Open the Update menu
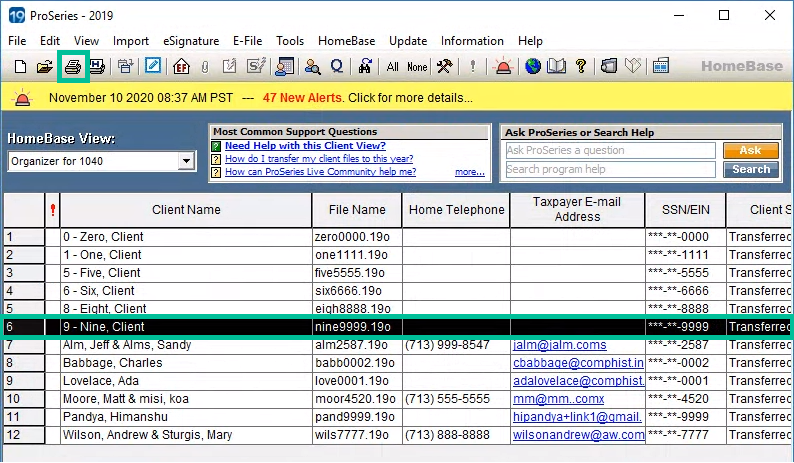794x463 pixels. tap(408, 41)
